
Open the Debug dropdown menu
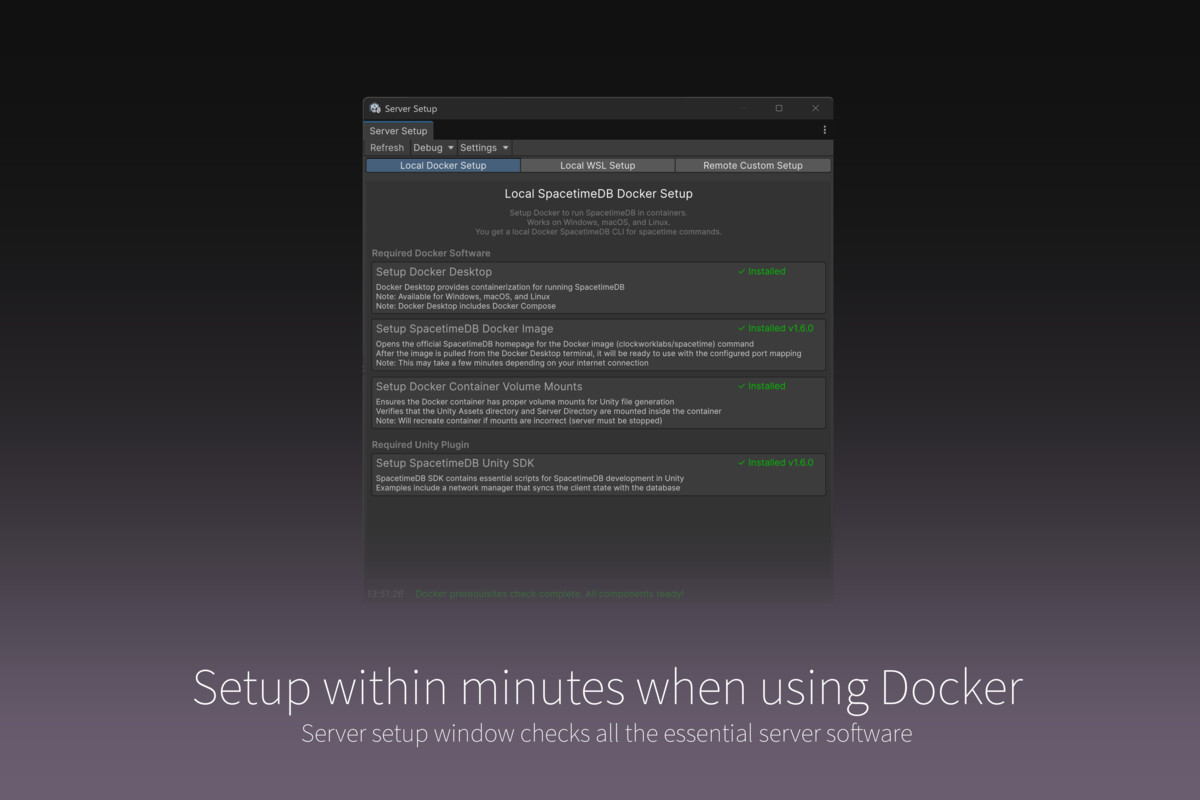[x=433, y=148]
